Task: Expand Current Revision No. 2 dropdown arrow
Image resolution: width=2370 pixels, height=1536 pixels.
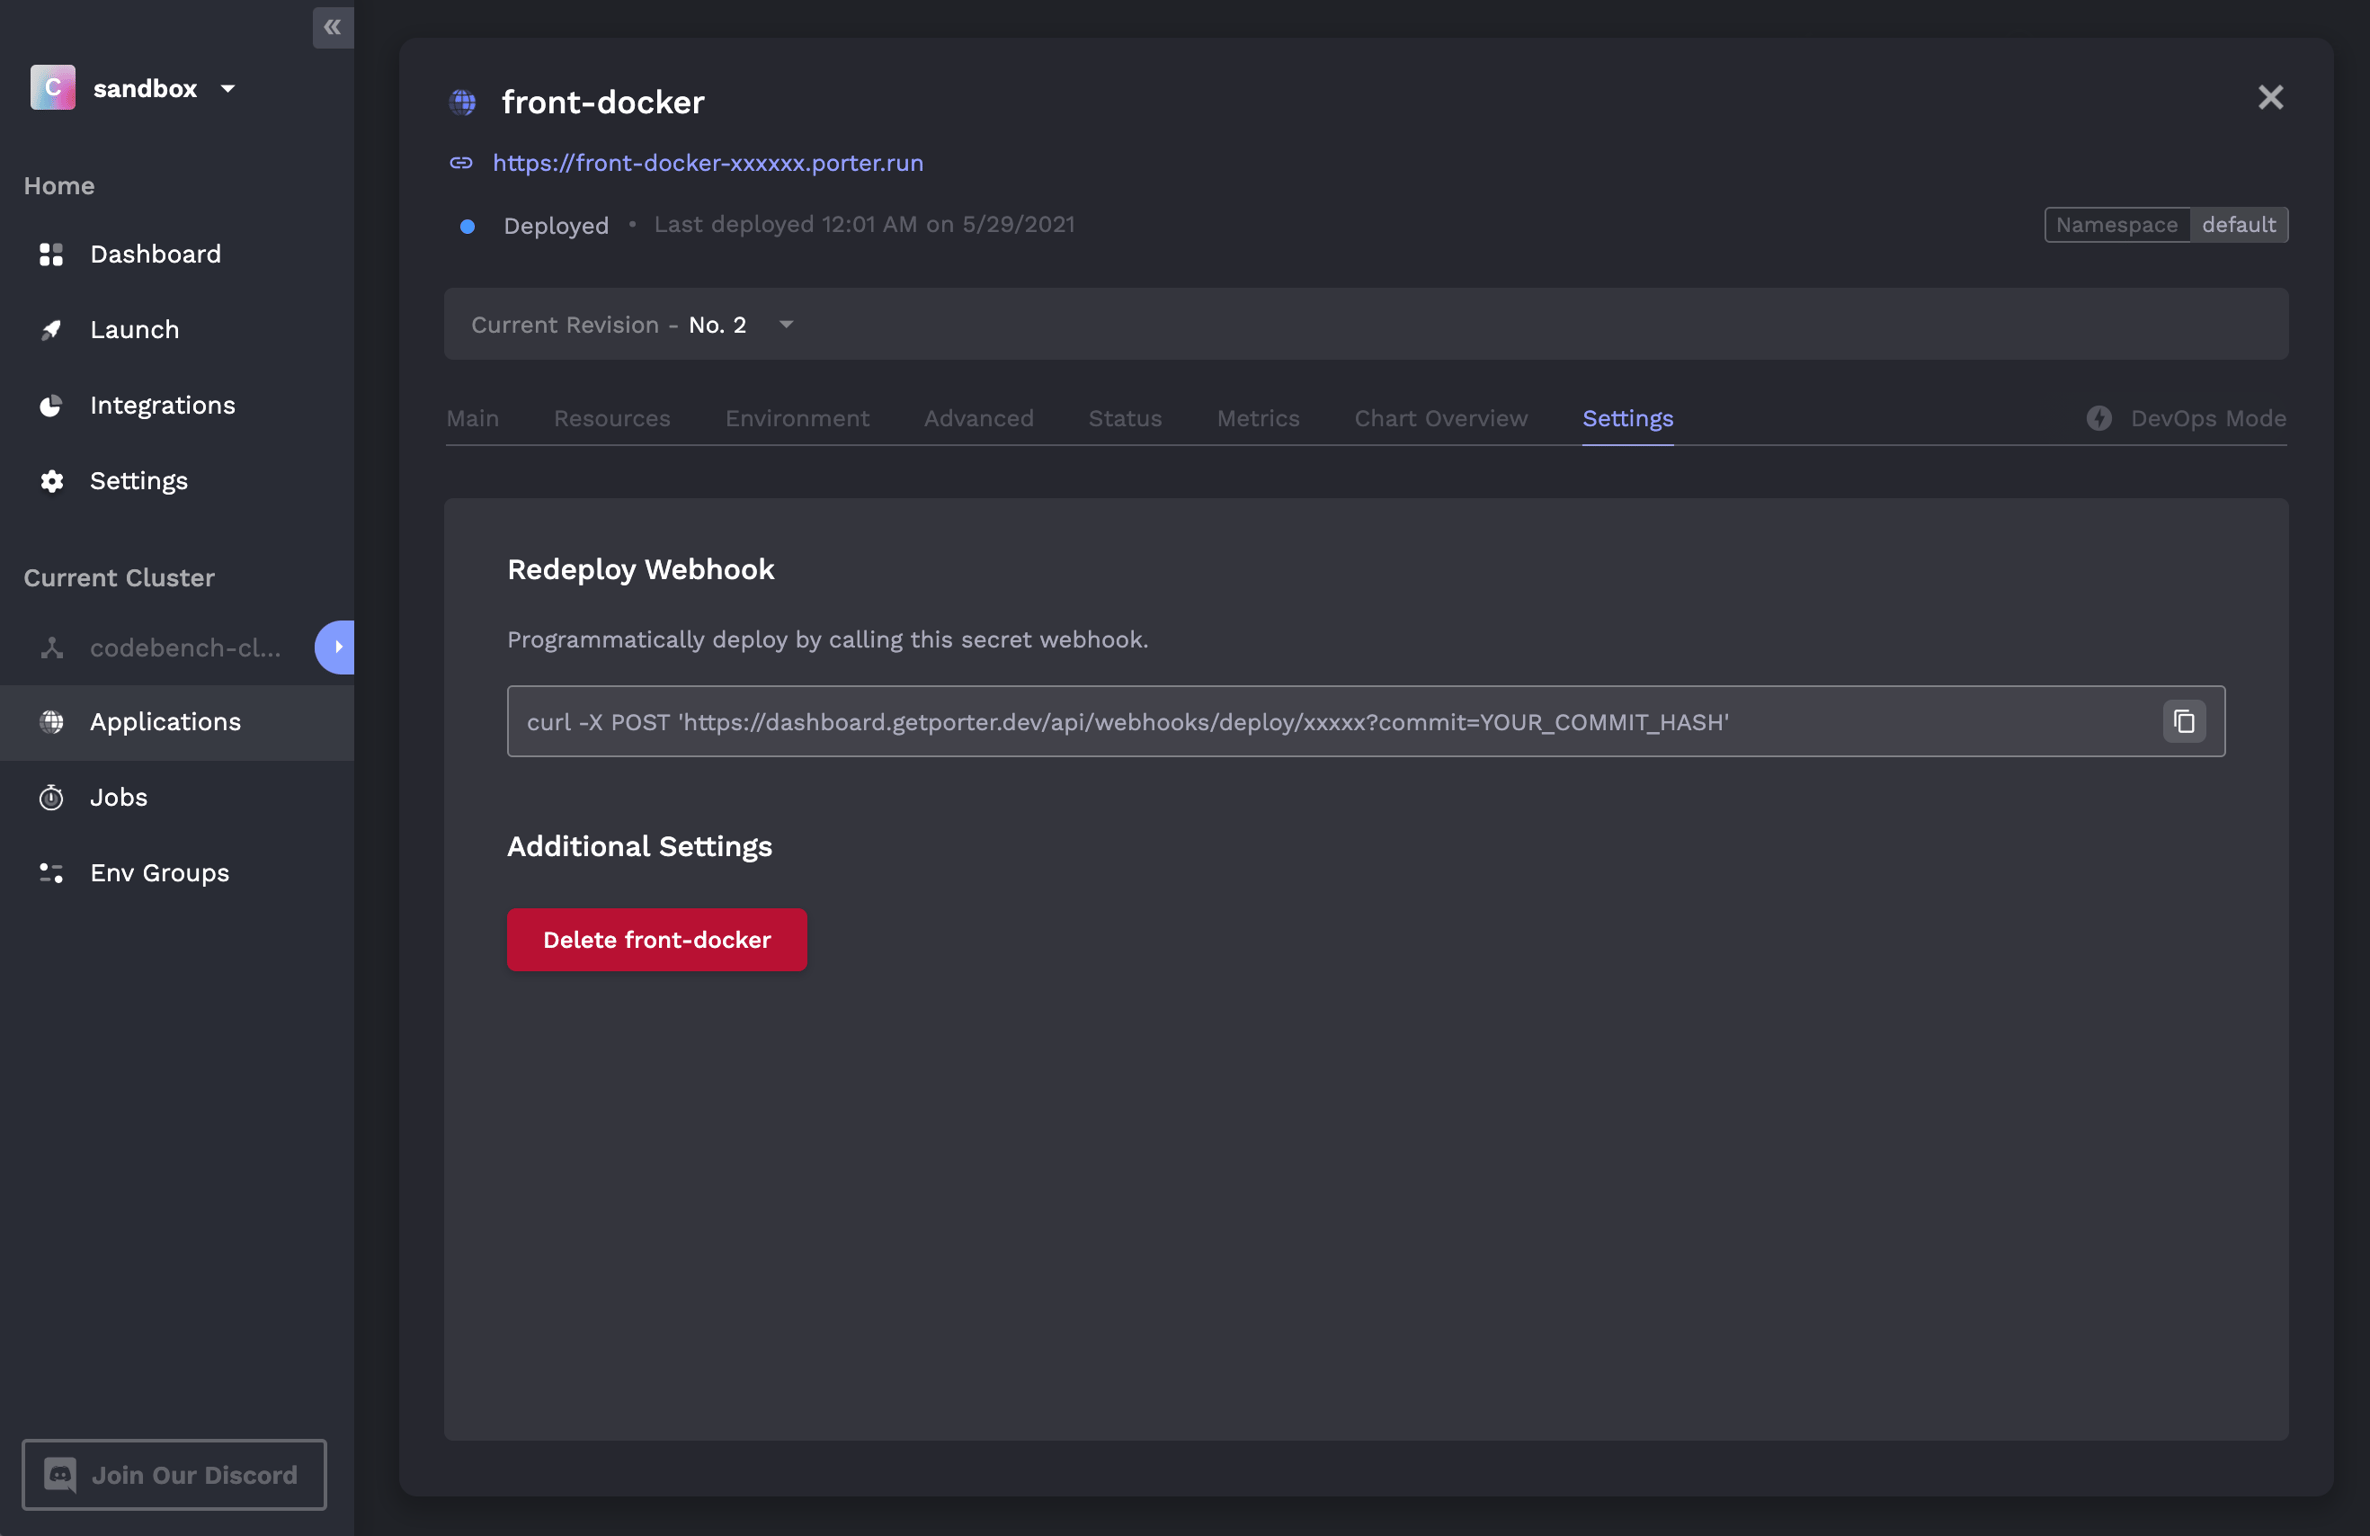Action: tap(787, 325)
